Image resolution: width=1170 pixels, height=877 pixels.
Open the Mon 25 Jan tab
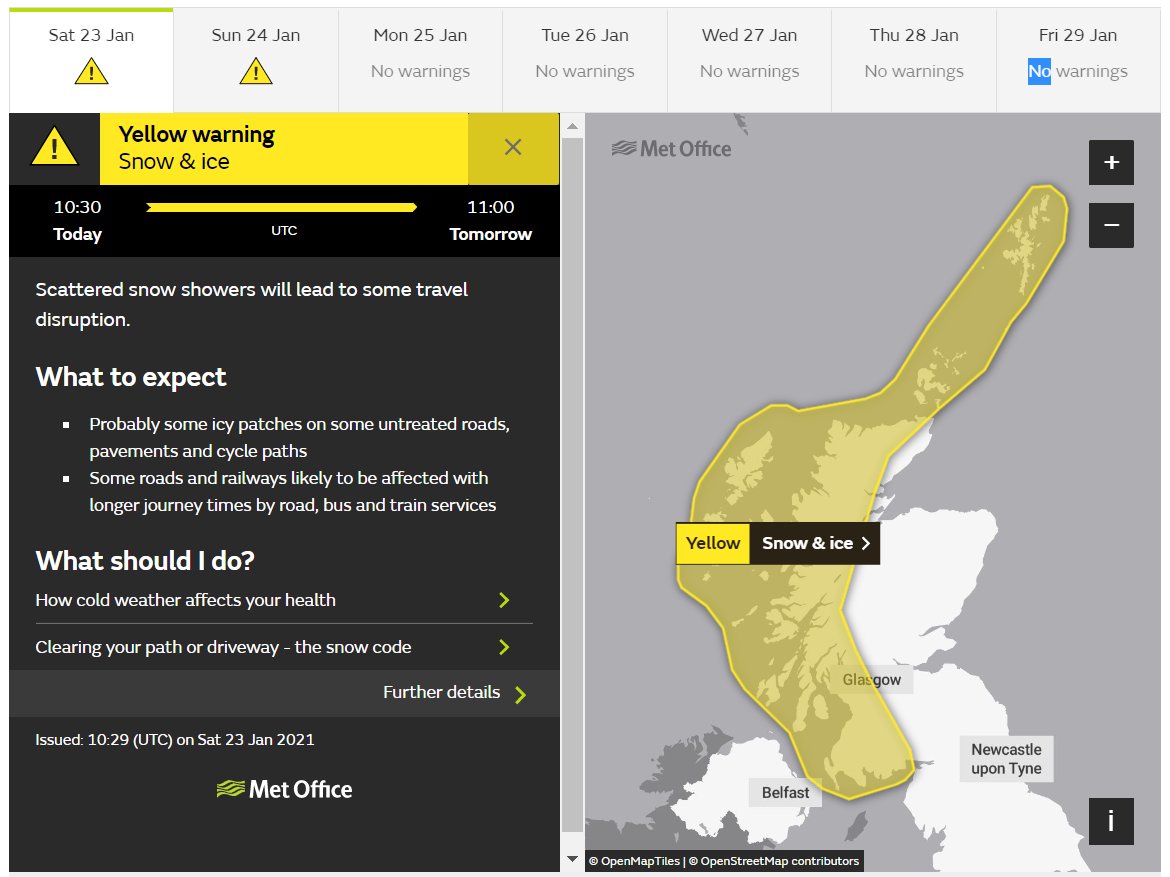tap(420, 60)
